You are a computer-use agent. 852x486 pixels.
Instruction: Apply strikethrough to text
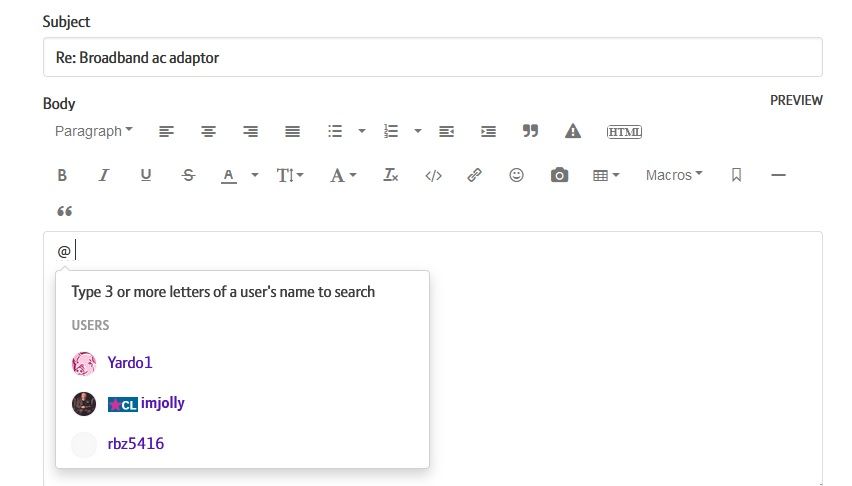[x=188, y=175]
